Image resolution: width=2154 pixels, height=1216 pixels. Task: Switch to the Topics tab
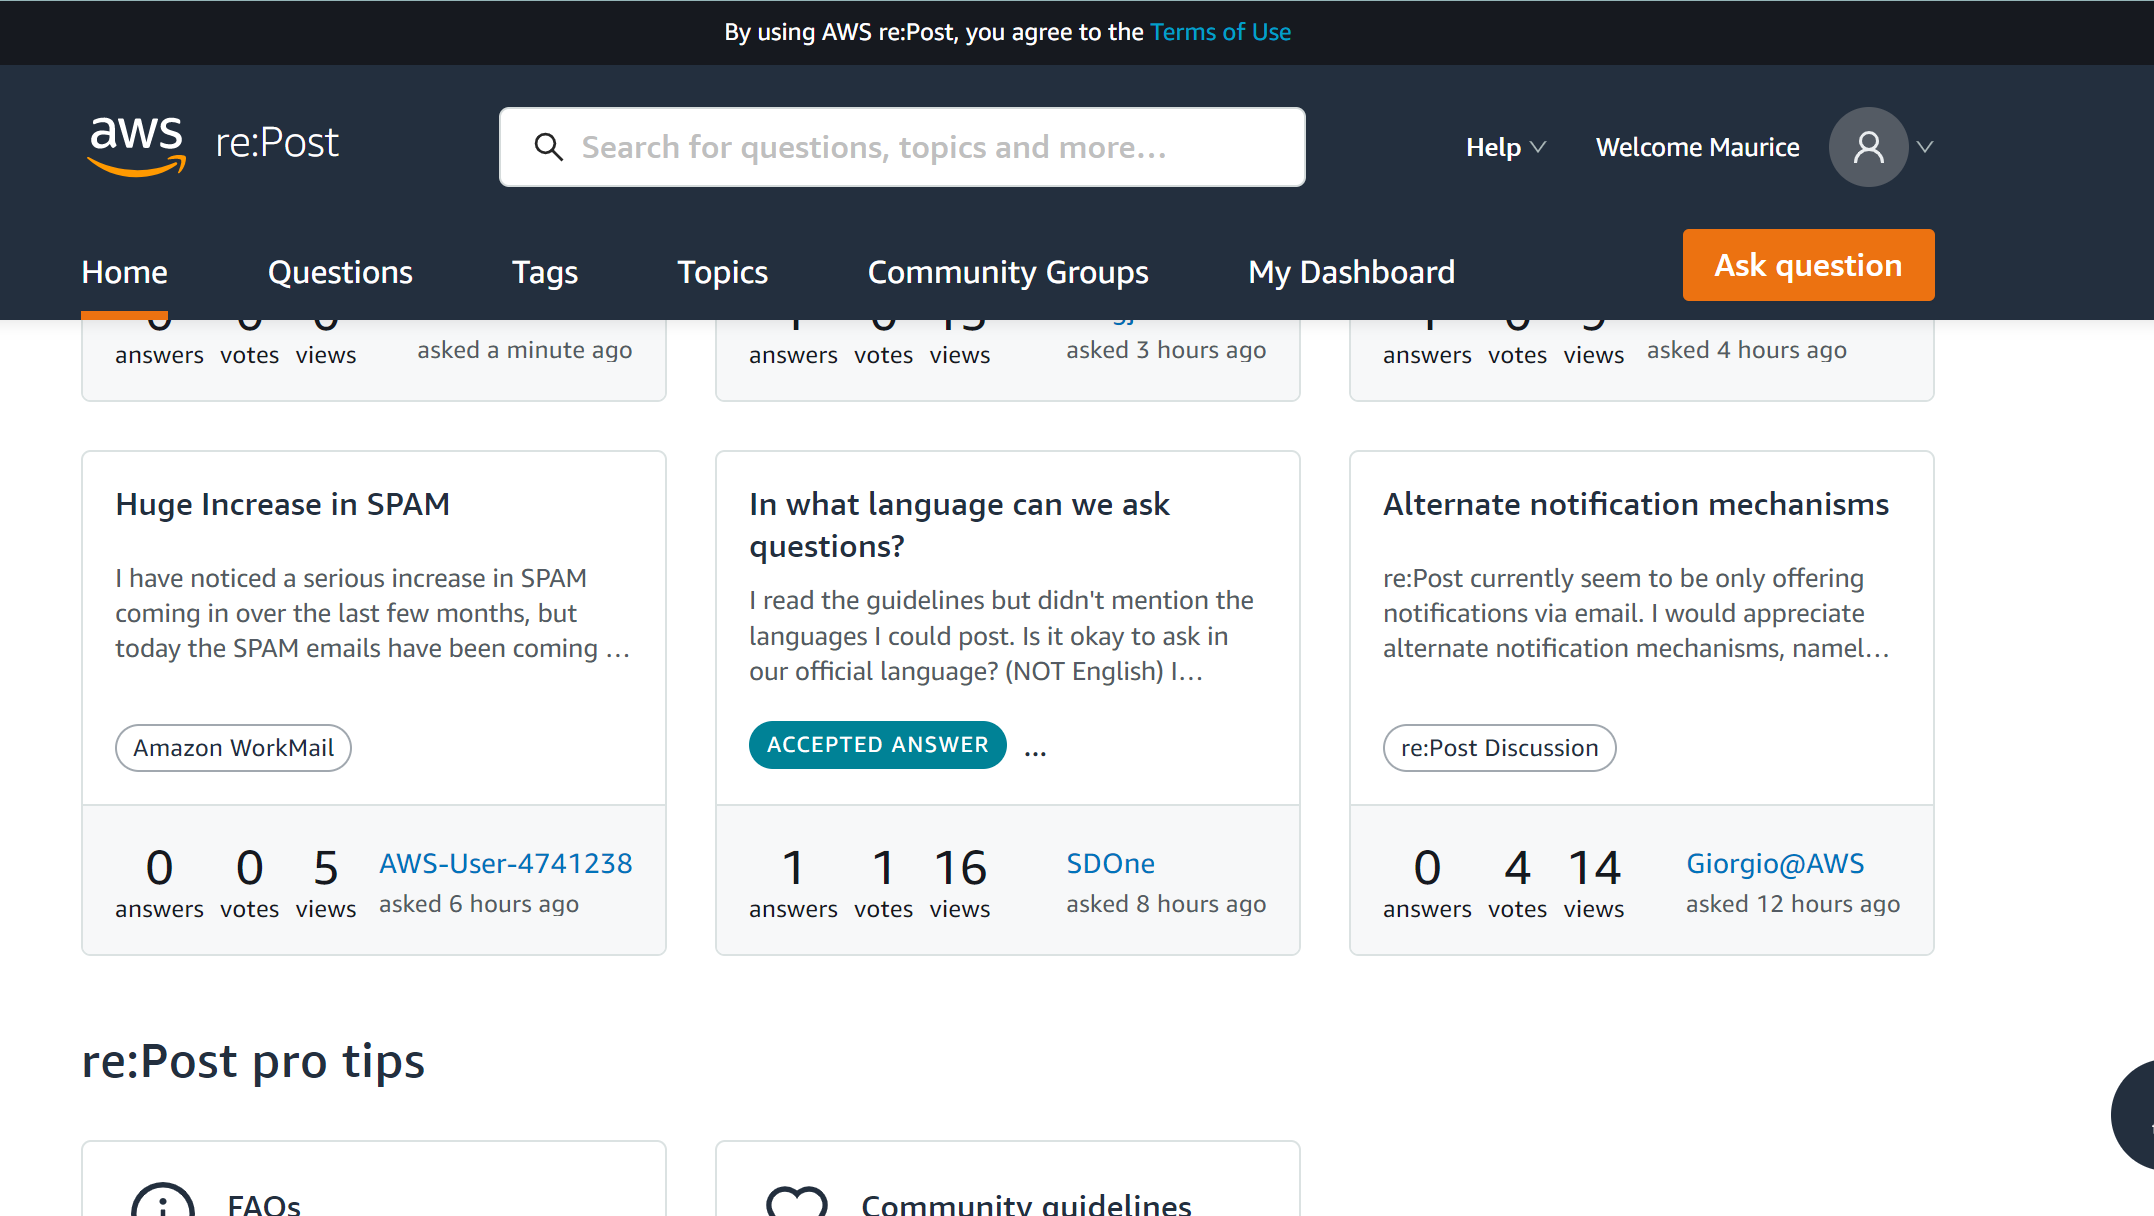click(722, 272)
